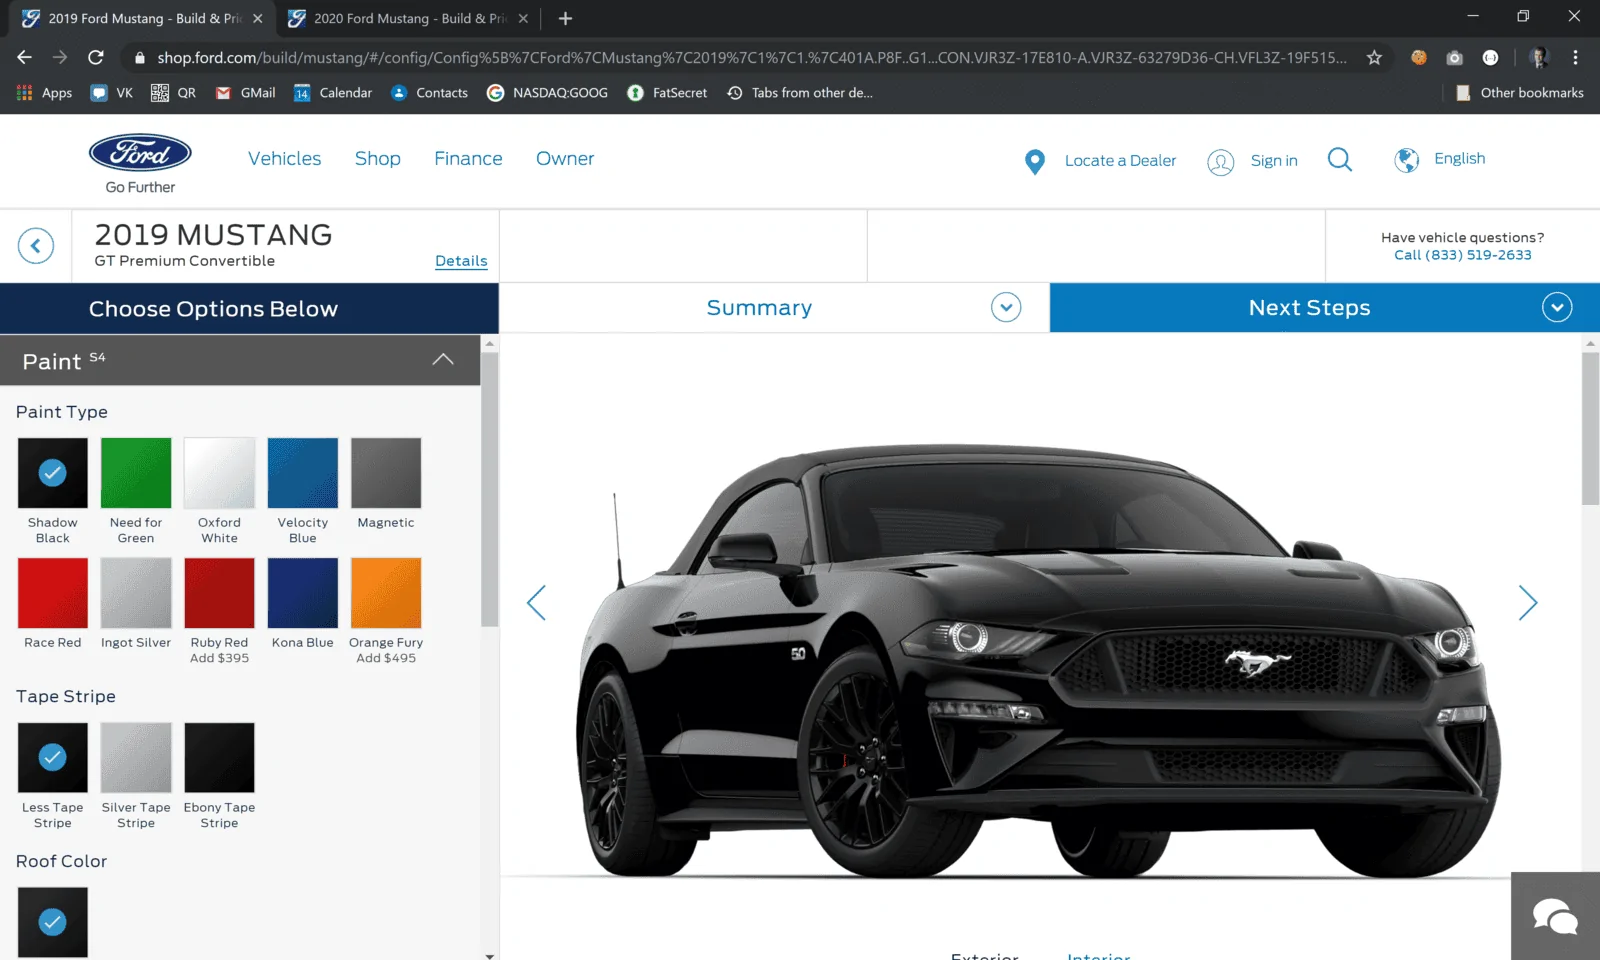Click the Sign in link
The width and height of the screenshot is (1600, 960).
tap(1274, 161)
